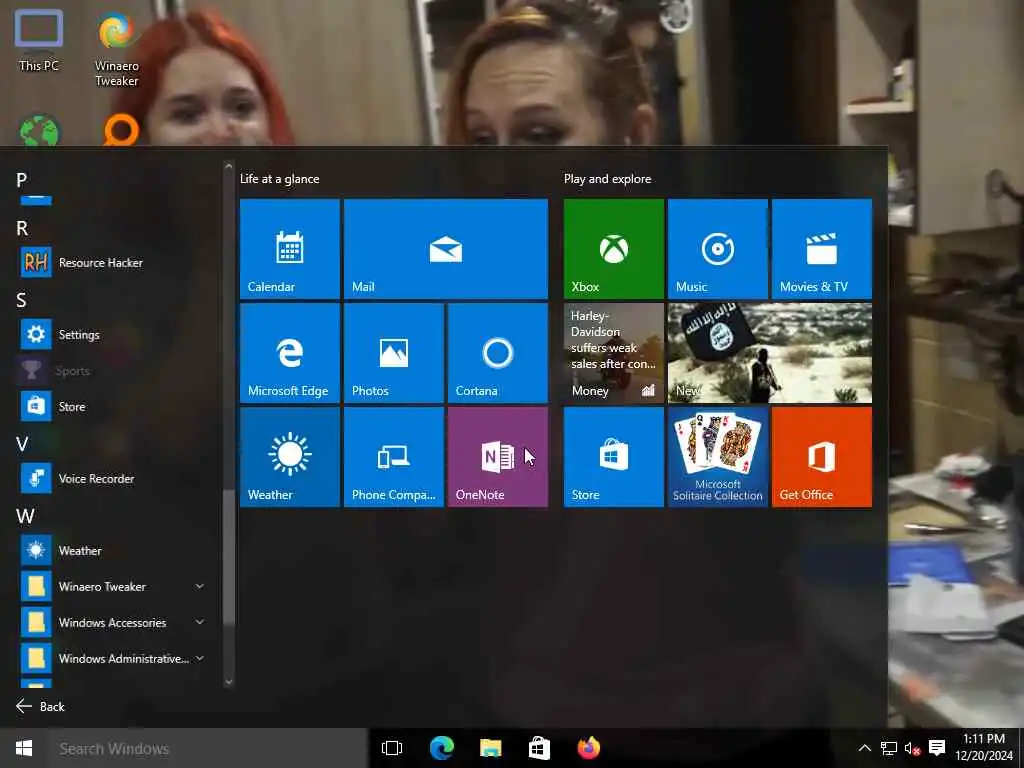Open the Action Center notifications icon
The image size is (1024, 768).
pos(937,748)
